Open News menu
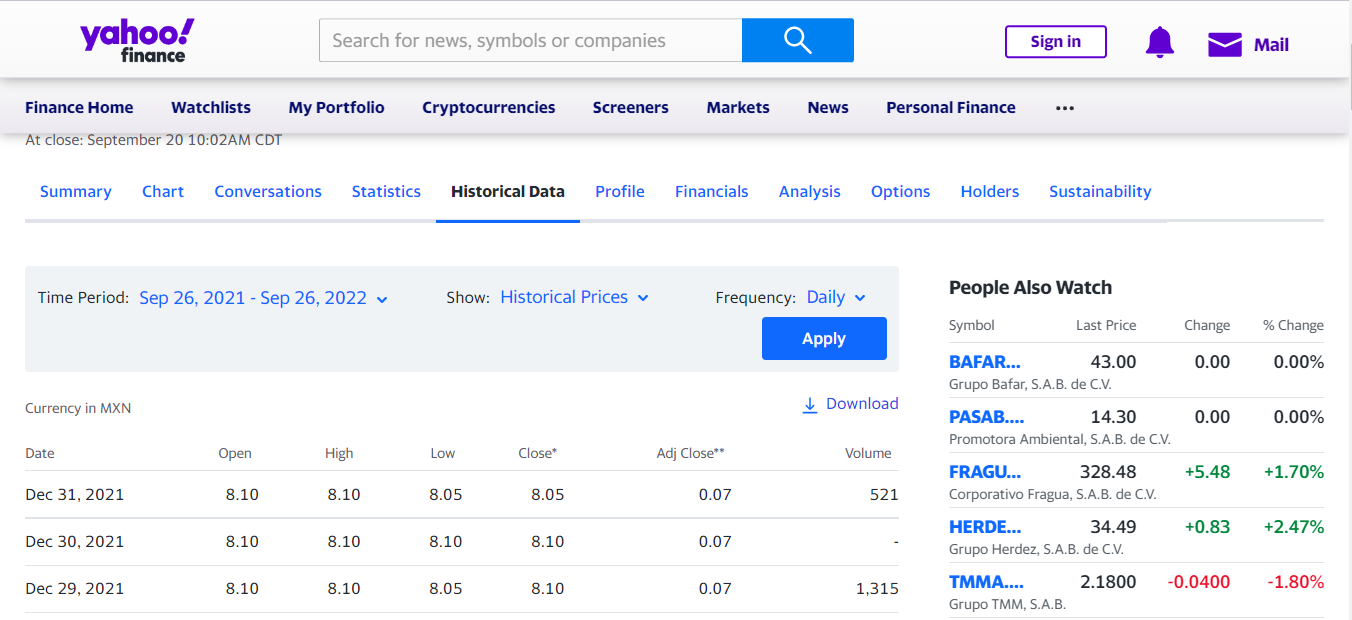This screenshot has height=620, width=1352. tap(828, 108)
